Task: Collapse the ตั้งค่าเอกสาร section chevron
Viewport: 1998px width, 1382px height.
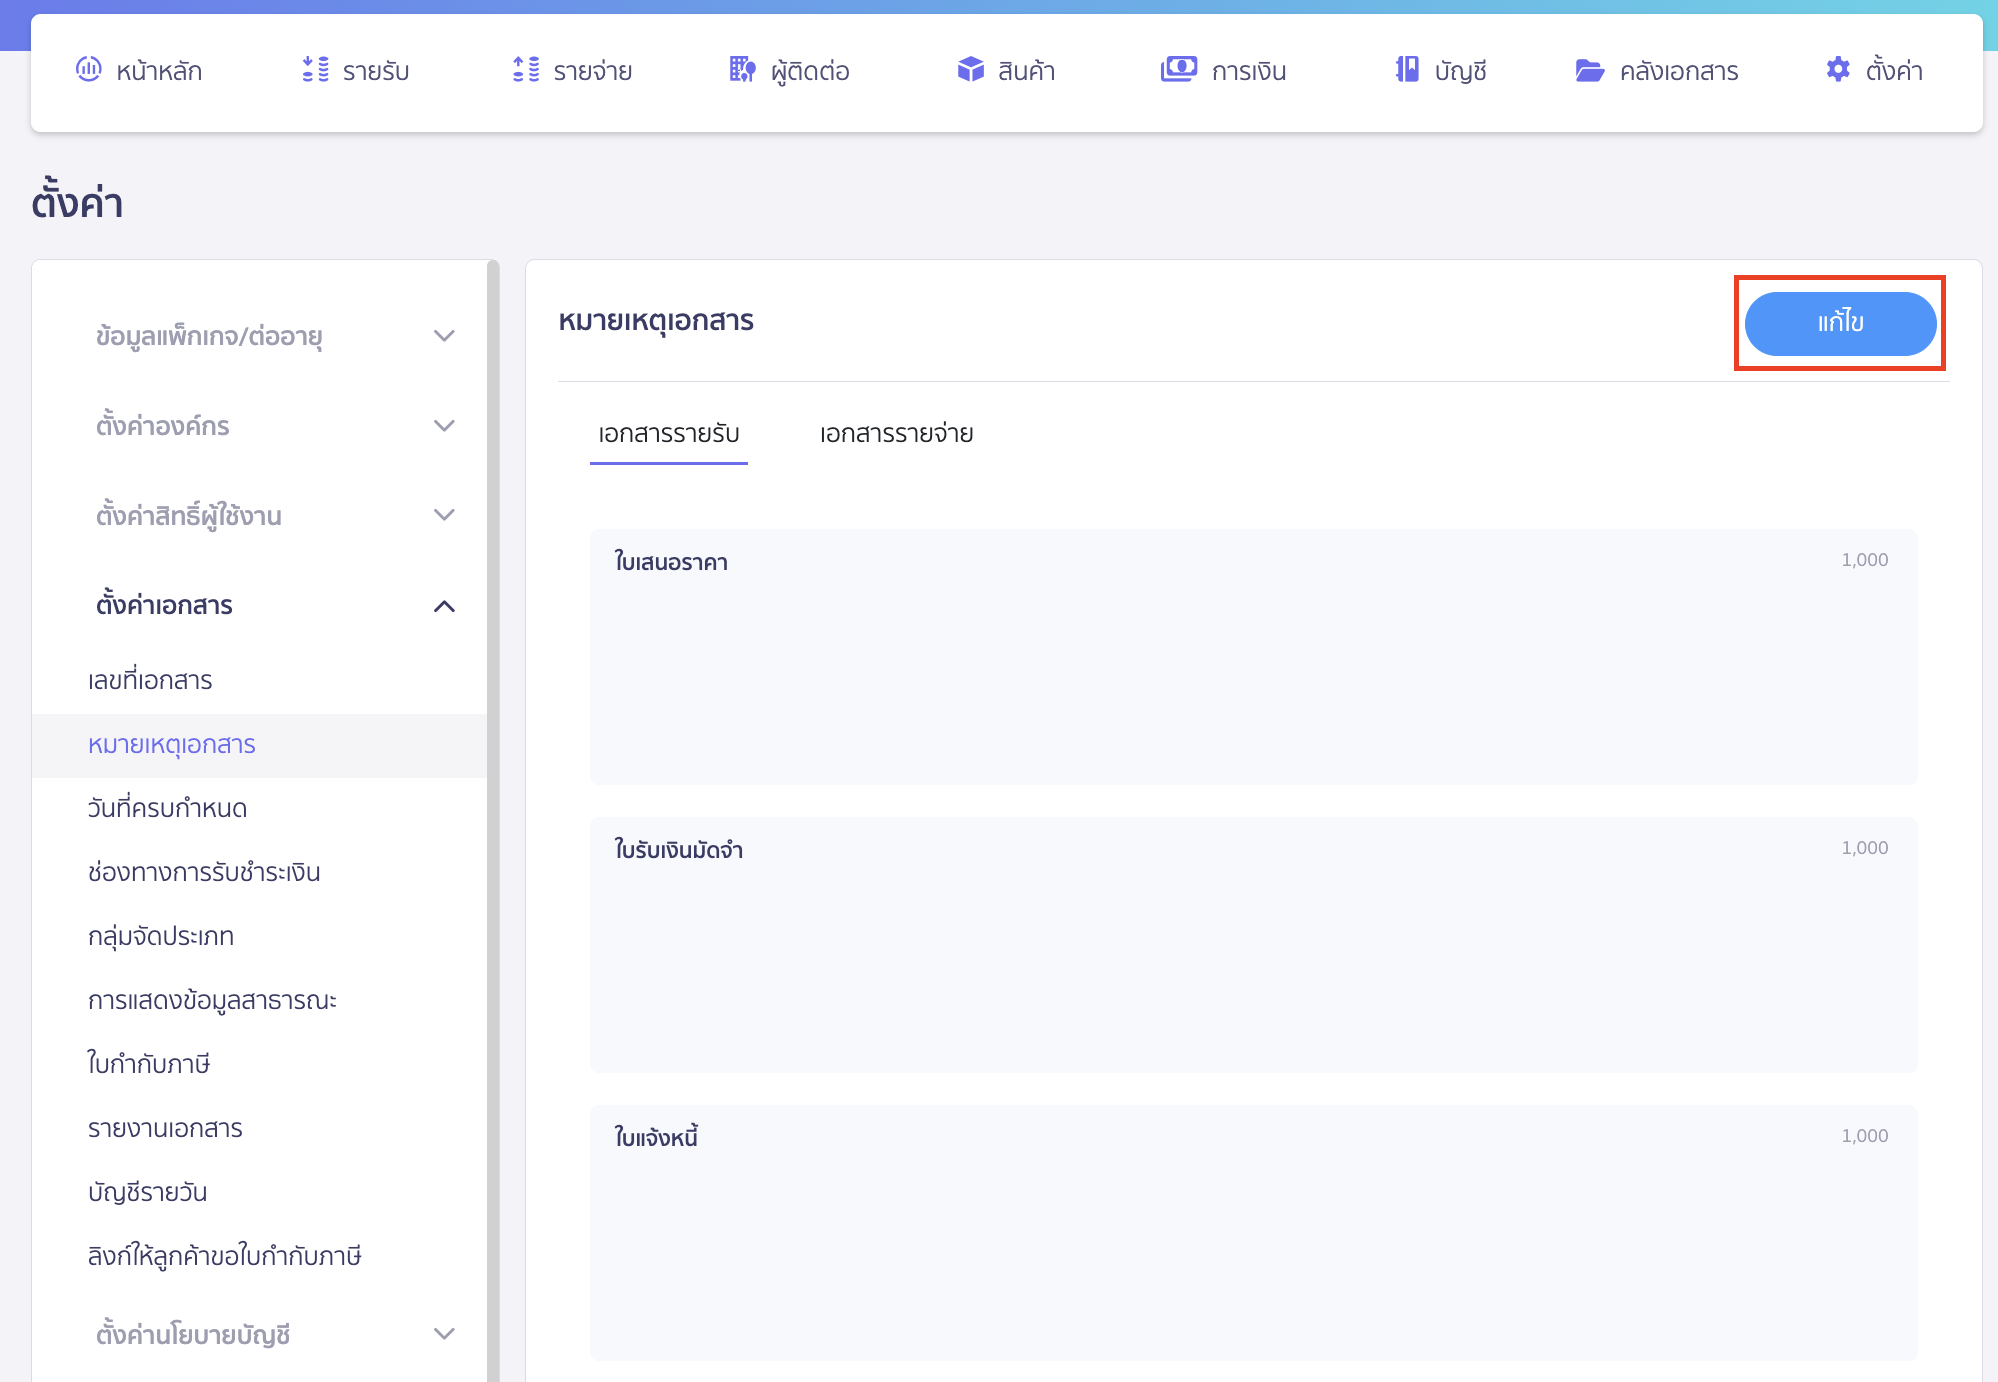Action: [x=444, y=606]
